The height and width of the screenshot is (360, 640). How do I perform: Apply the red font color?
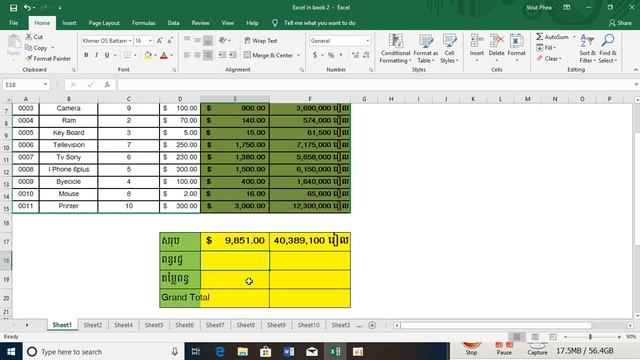coord(164,55)
